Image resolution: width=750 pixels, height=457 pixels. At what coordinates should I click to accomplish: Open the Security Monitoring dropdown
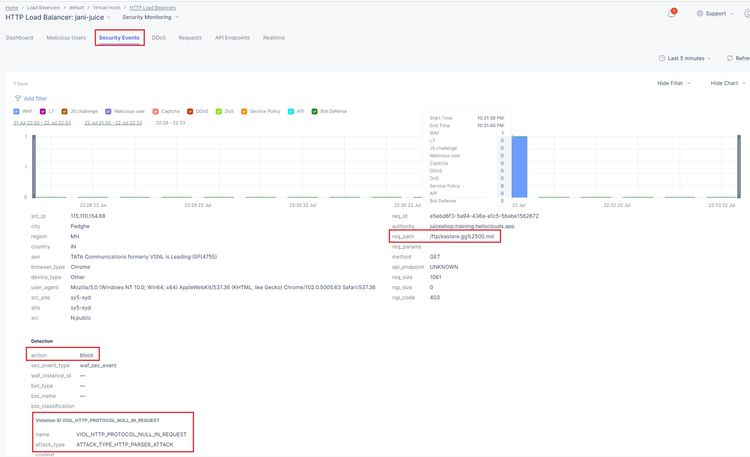click(x=150, y=17)
